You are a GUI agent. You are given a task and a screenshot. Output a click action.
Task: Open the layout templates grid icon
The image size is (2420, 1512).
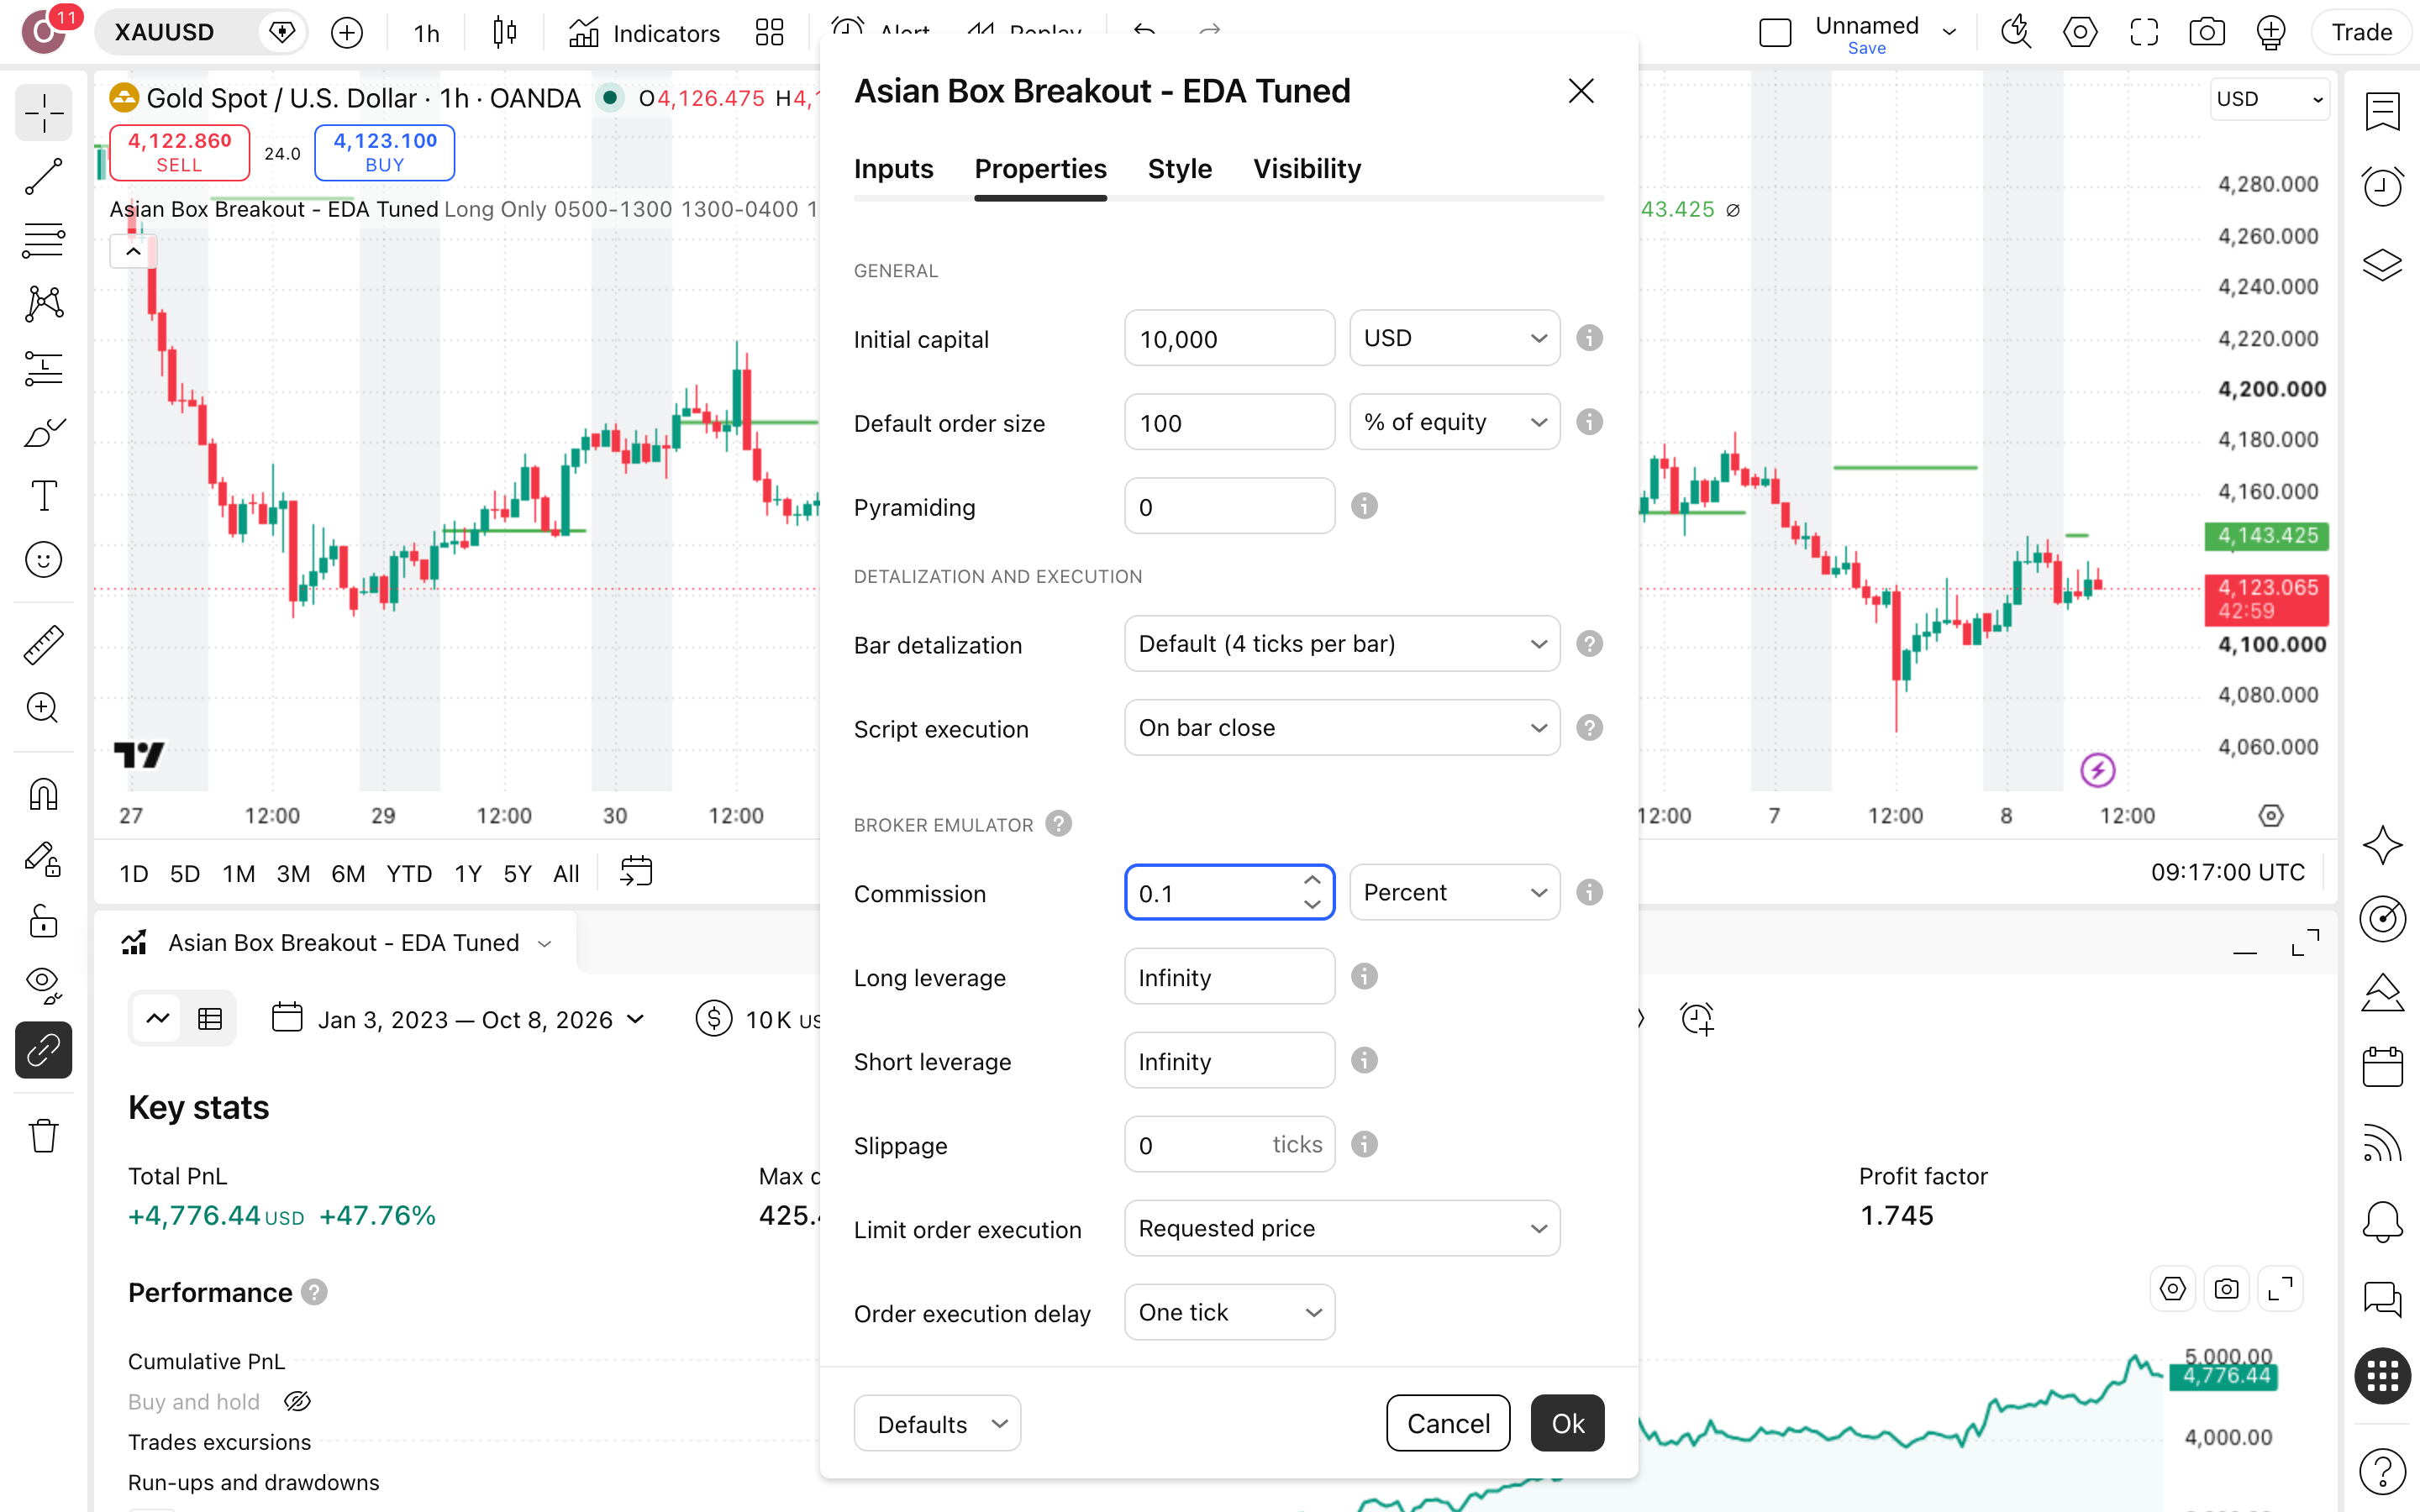click(x=770, y=33)
